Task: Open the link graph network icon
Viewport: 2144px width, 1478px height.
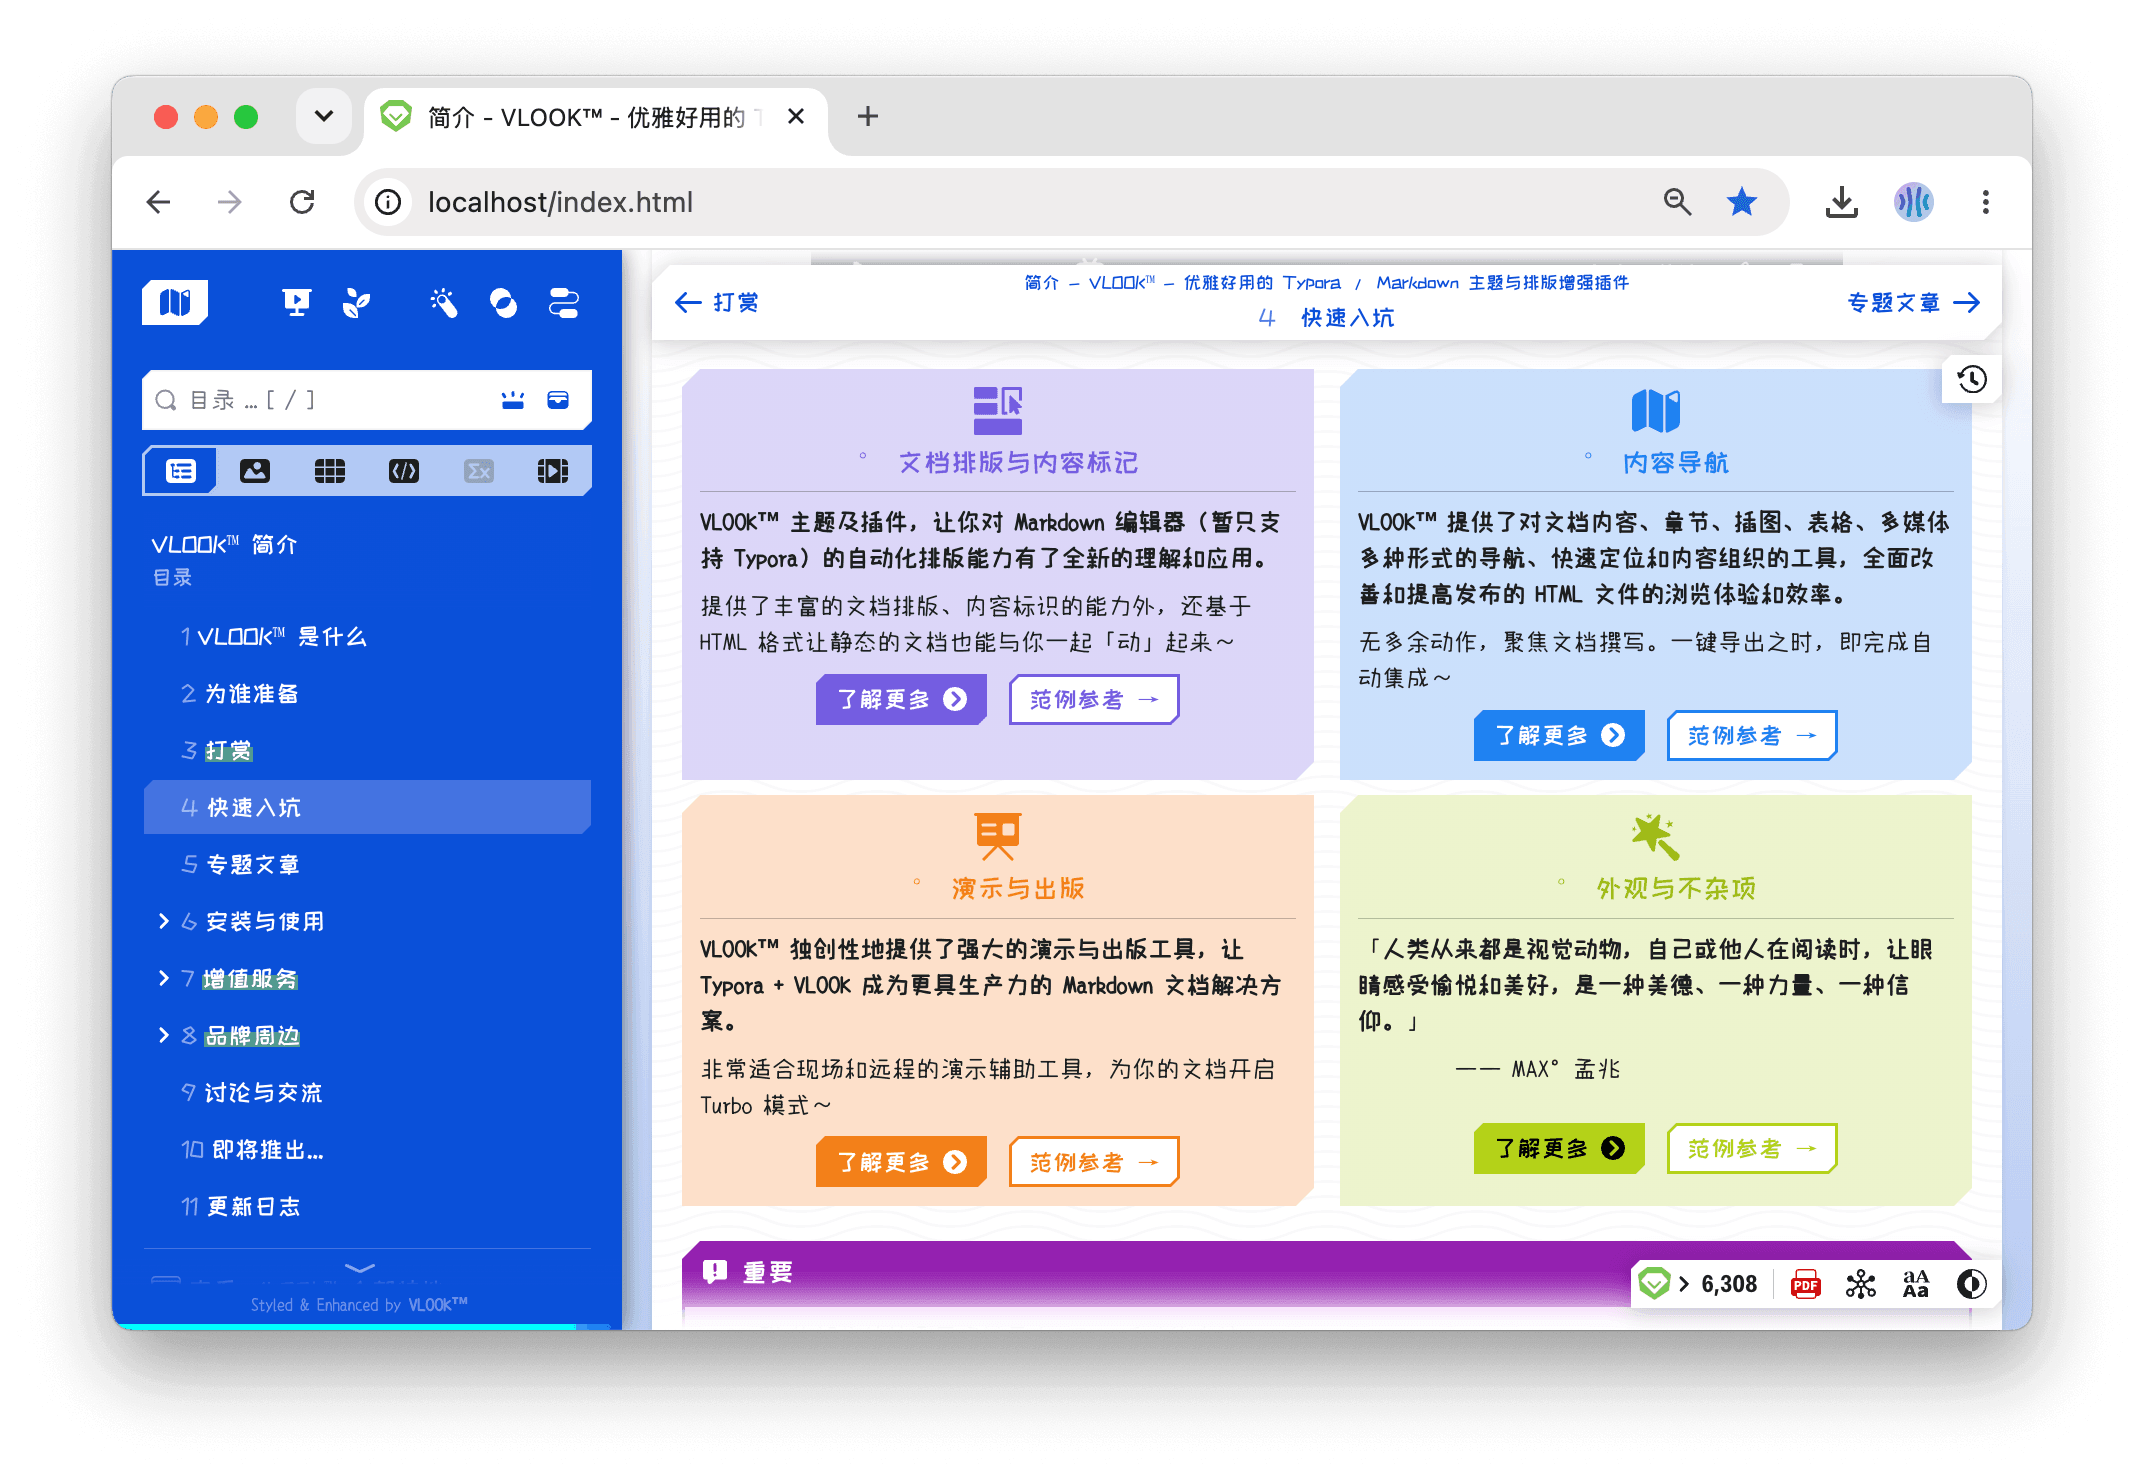Action: pyautogui.click(x=1860, y=1284)
